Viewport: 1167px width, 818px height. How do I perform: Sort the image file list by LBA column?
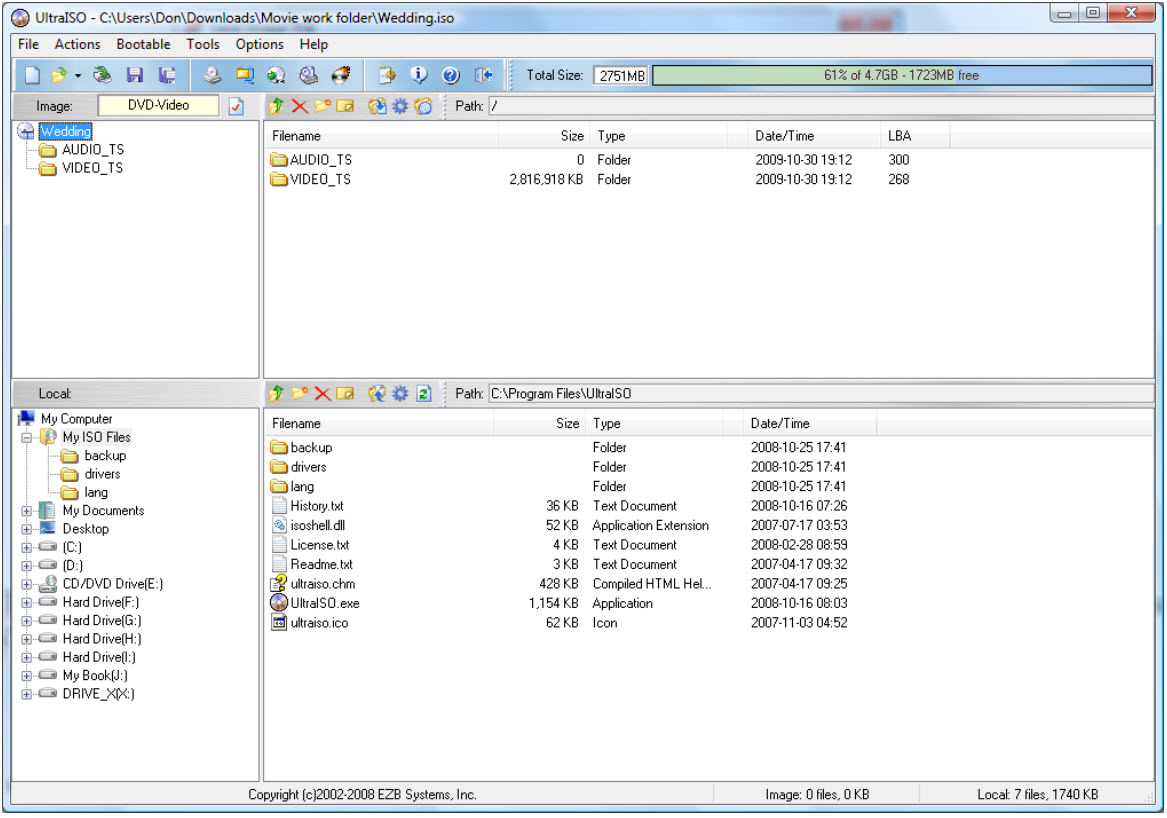coord(915,136)
